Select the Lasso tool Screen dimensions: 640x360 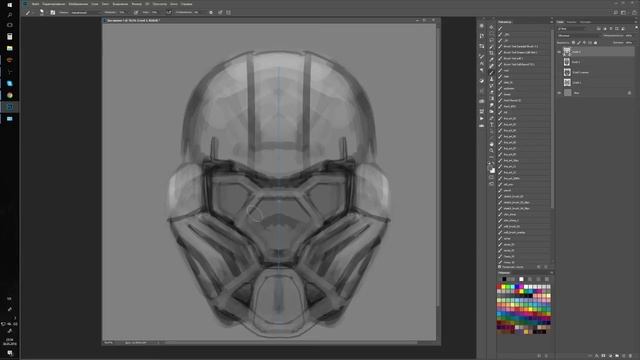click(x=491, y=40)
